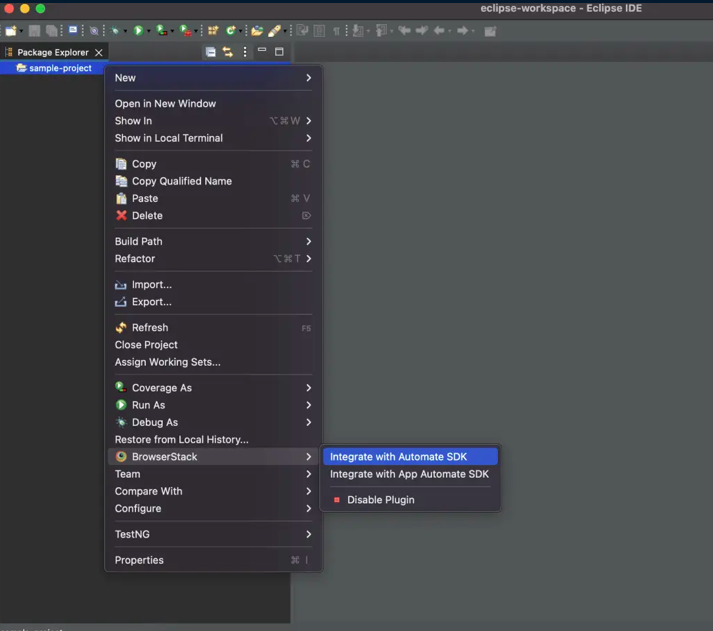Click the Debug bug icon in toolbar
713x631 pixels.
tap(115, 31)
